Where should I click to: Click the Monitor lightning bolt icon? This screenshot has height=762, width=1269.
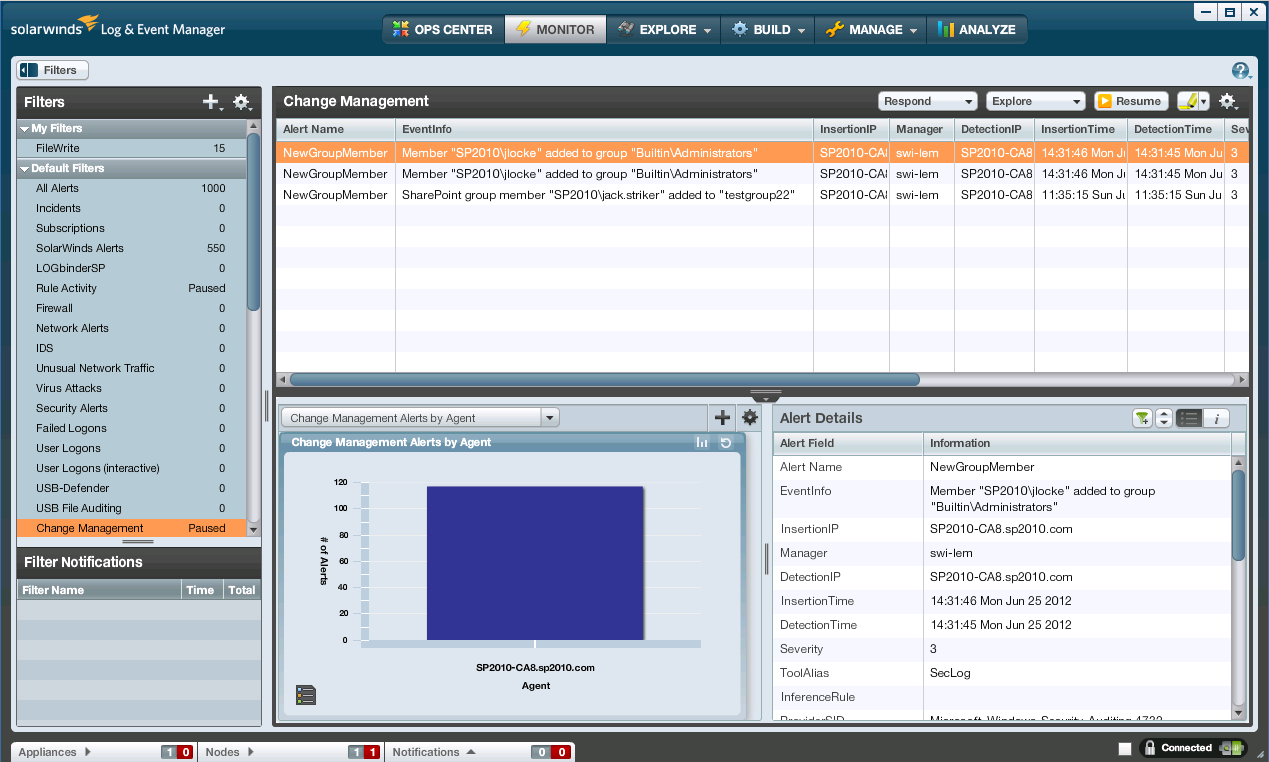[523, 29]
